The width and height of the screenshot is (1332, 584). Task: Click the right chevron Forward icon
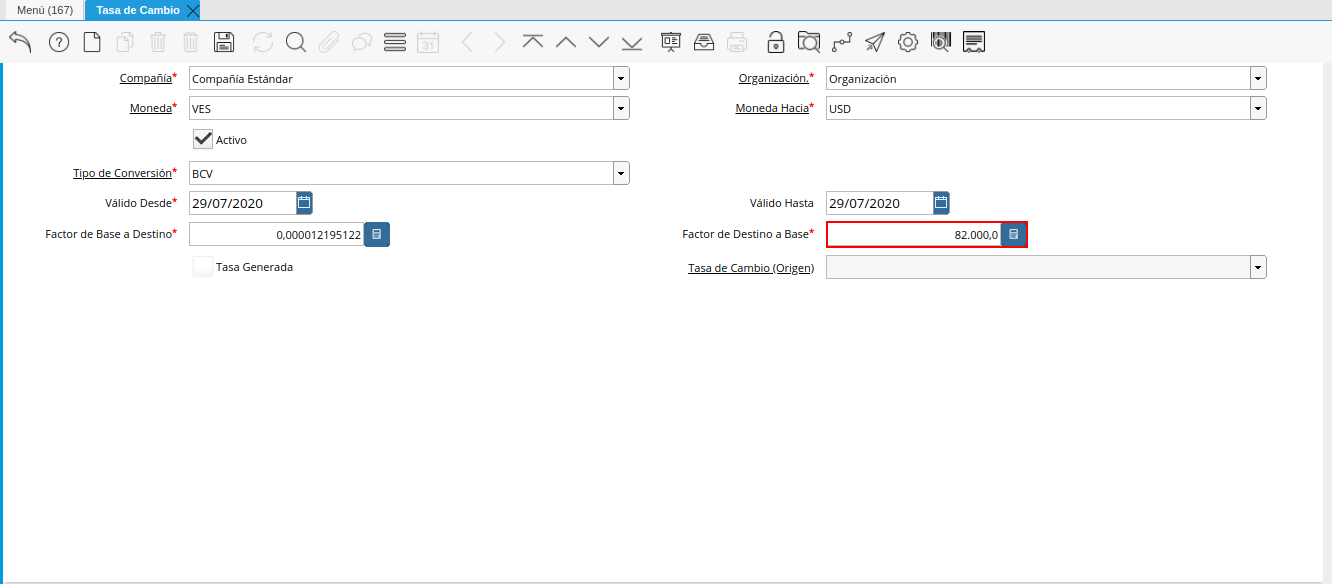(x=500, y=42)
